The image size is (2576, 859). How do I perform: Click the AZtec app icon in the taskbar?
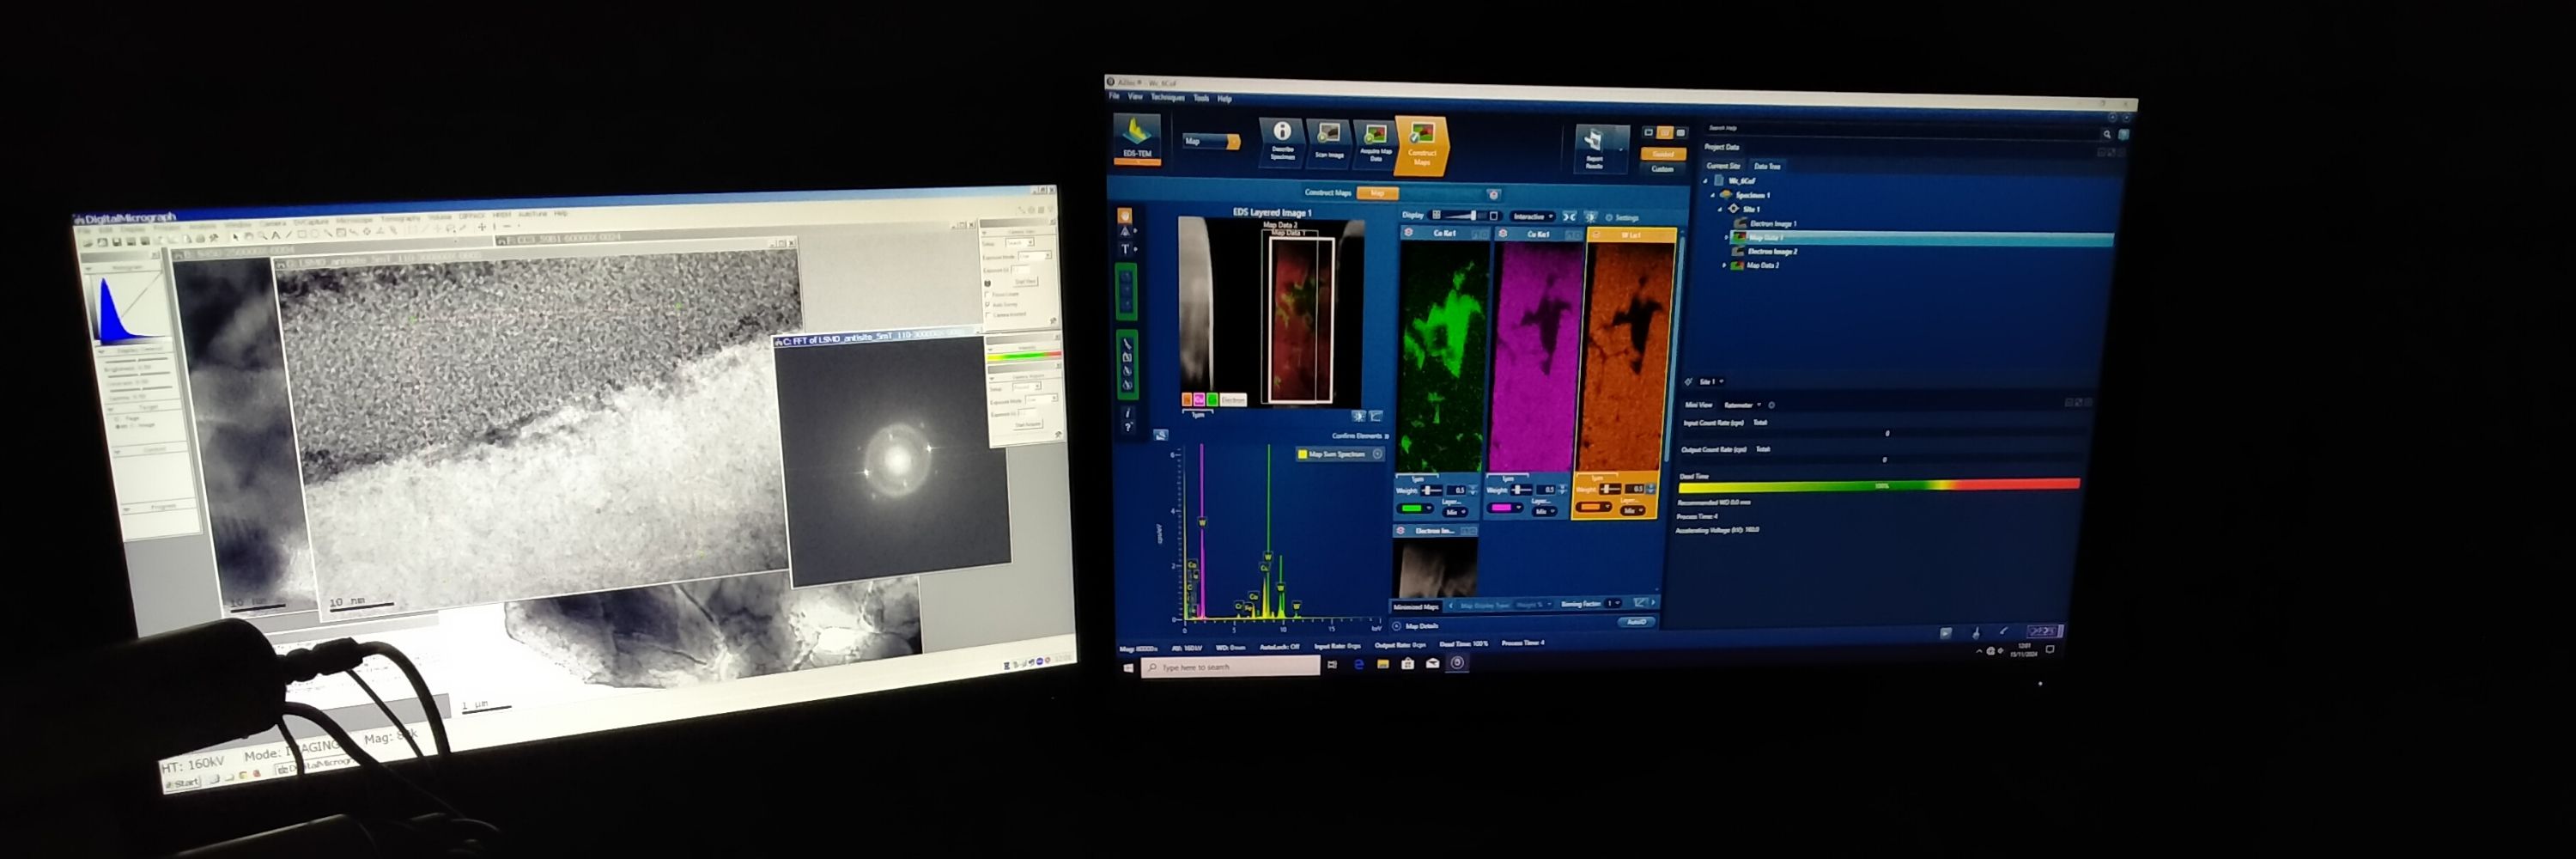coord(1457,663)
